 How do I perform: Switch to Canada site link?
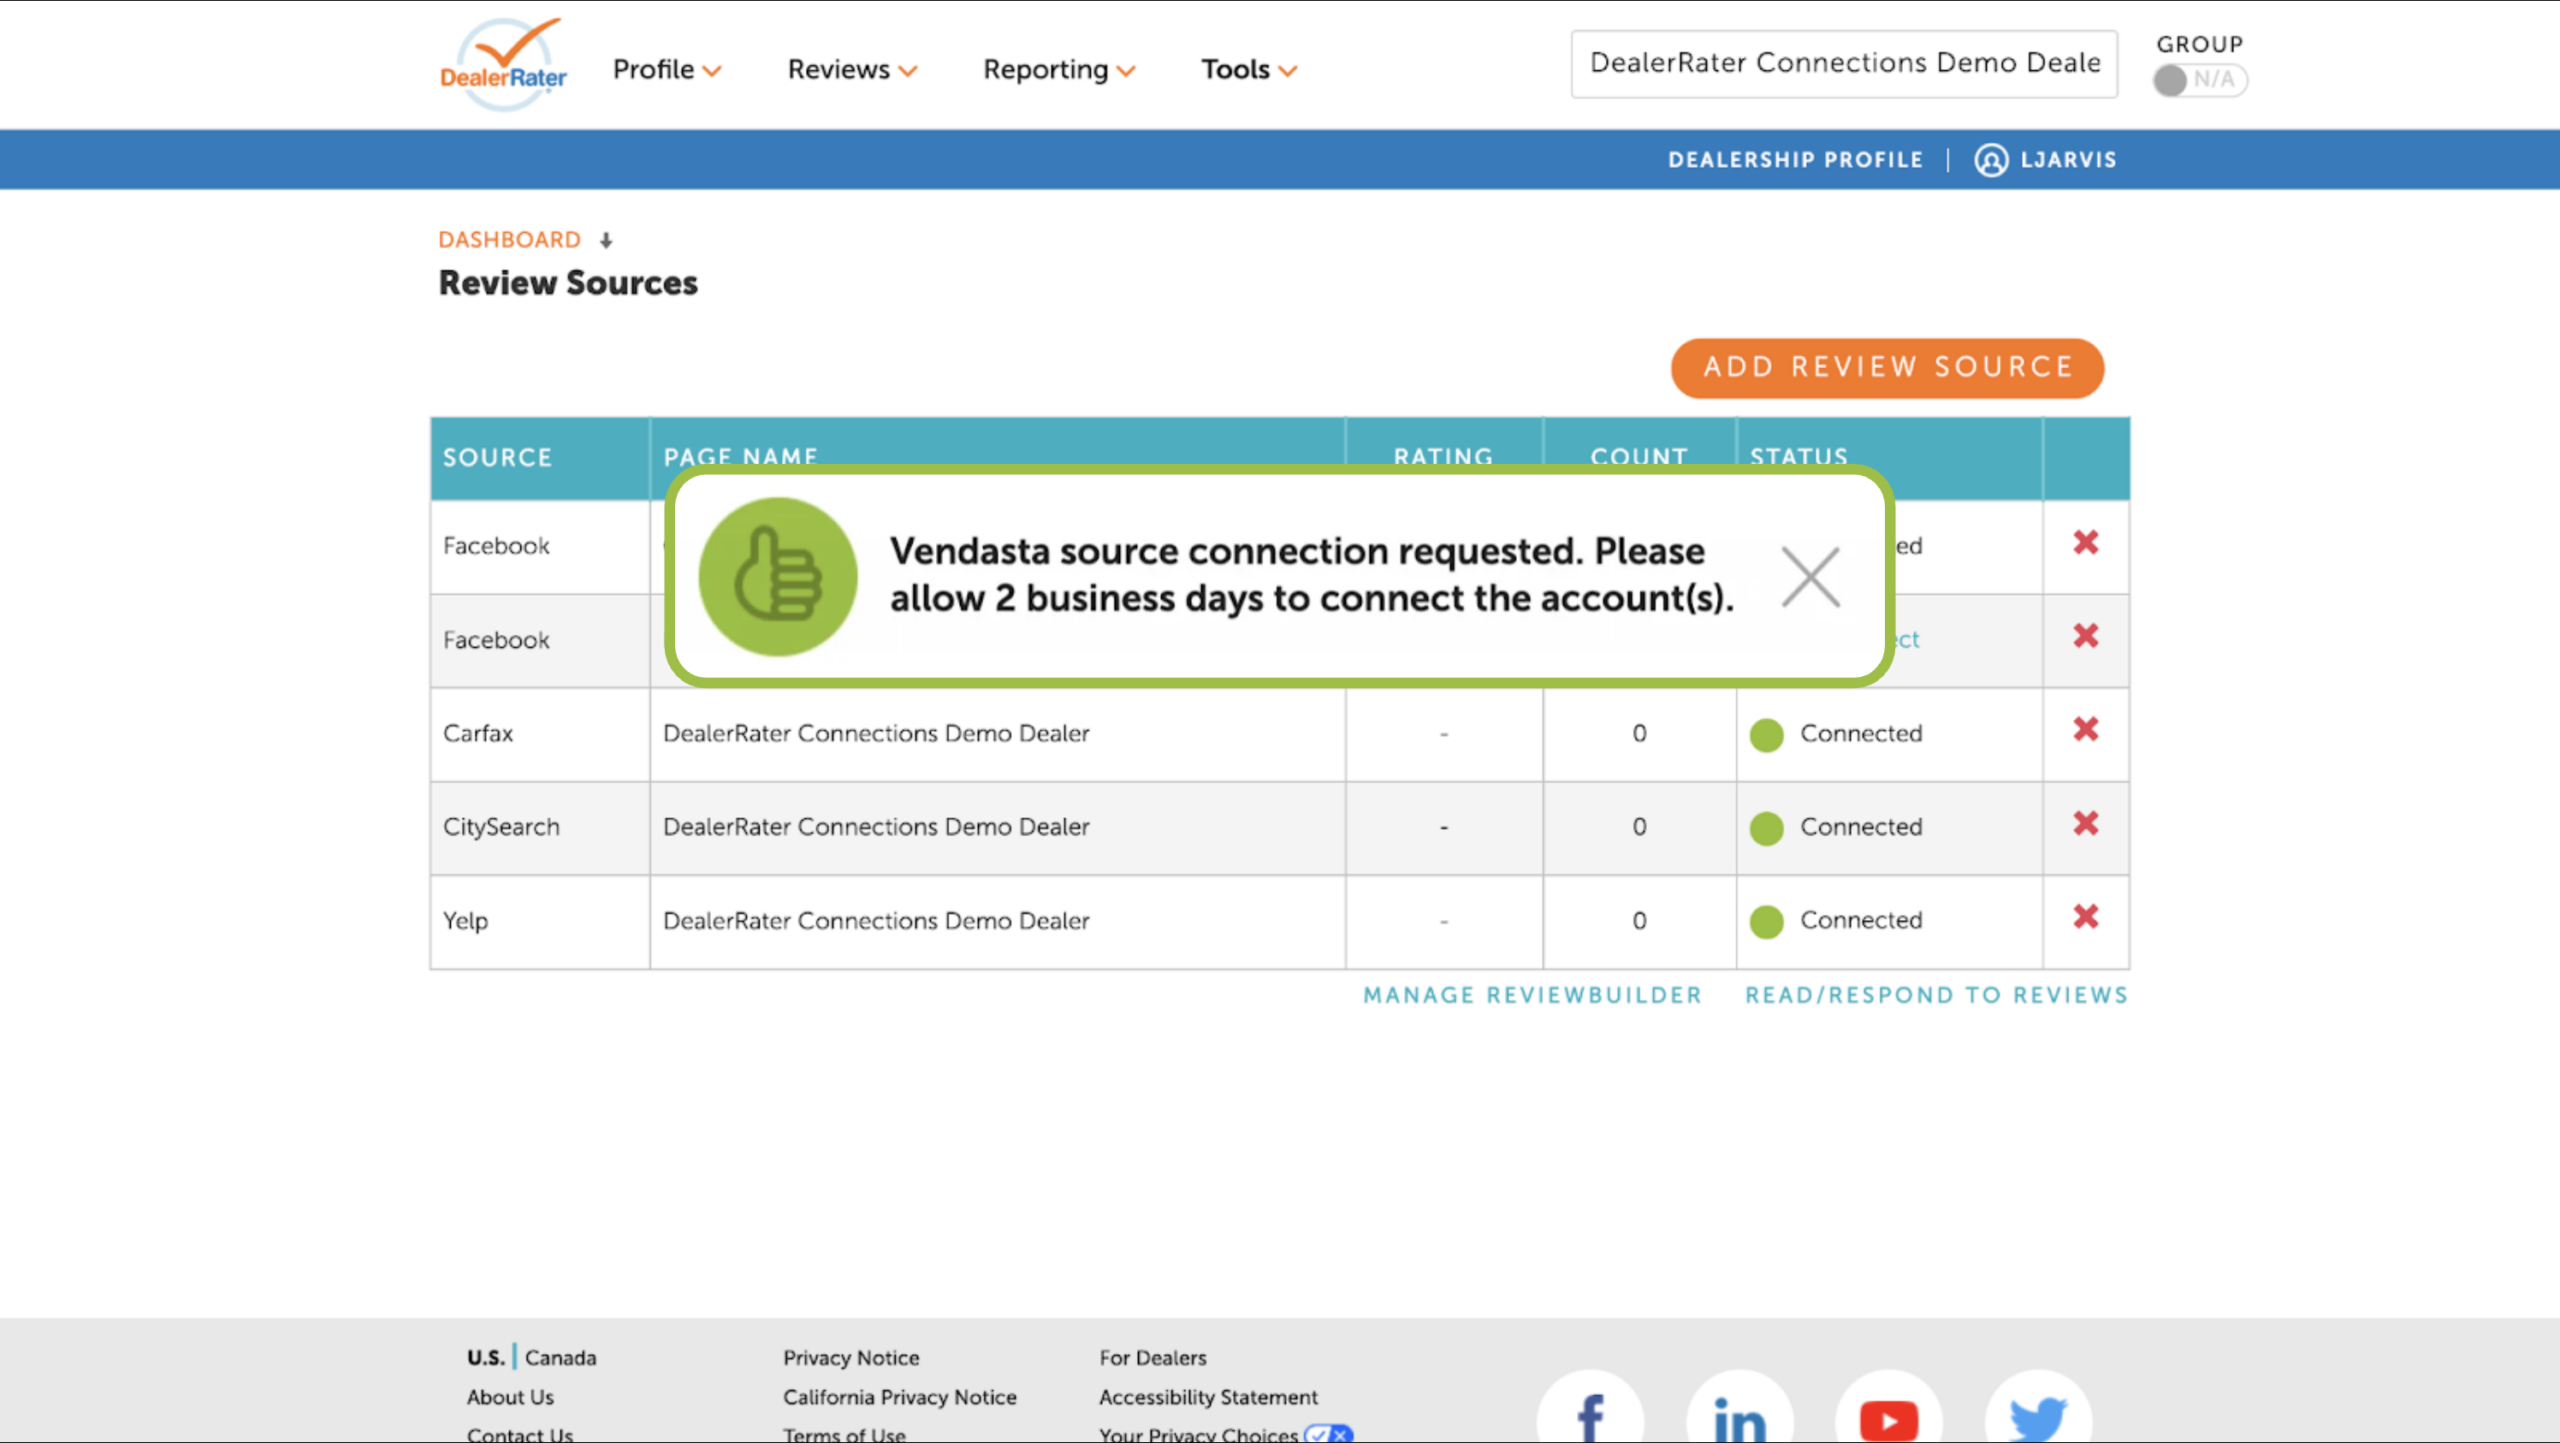click(x=560, y=1358)
